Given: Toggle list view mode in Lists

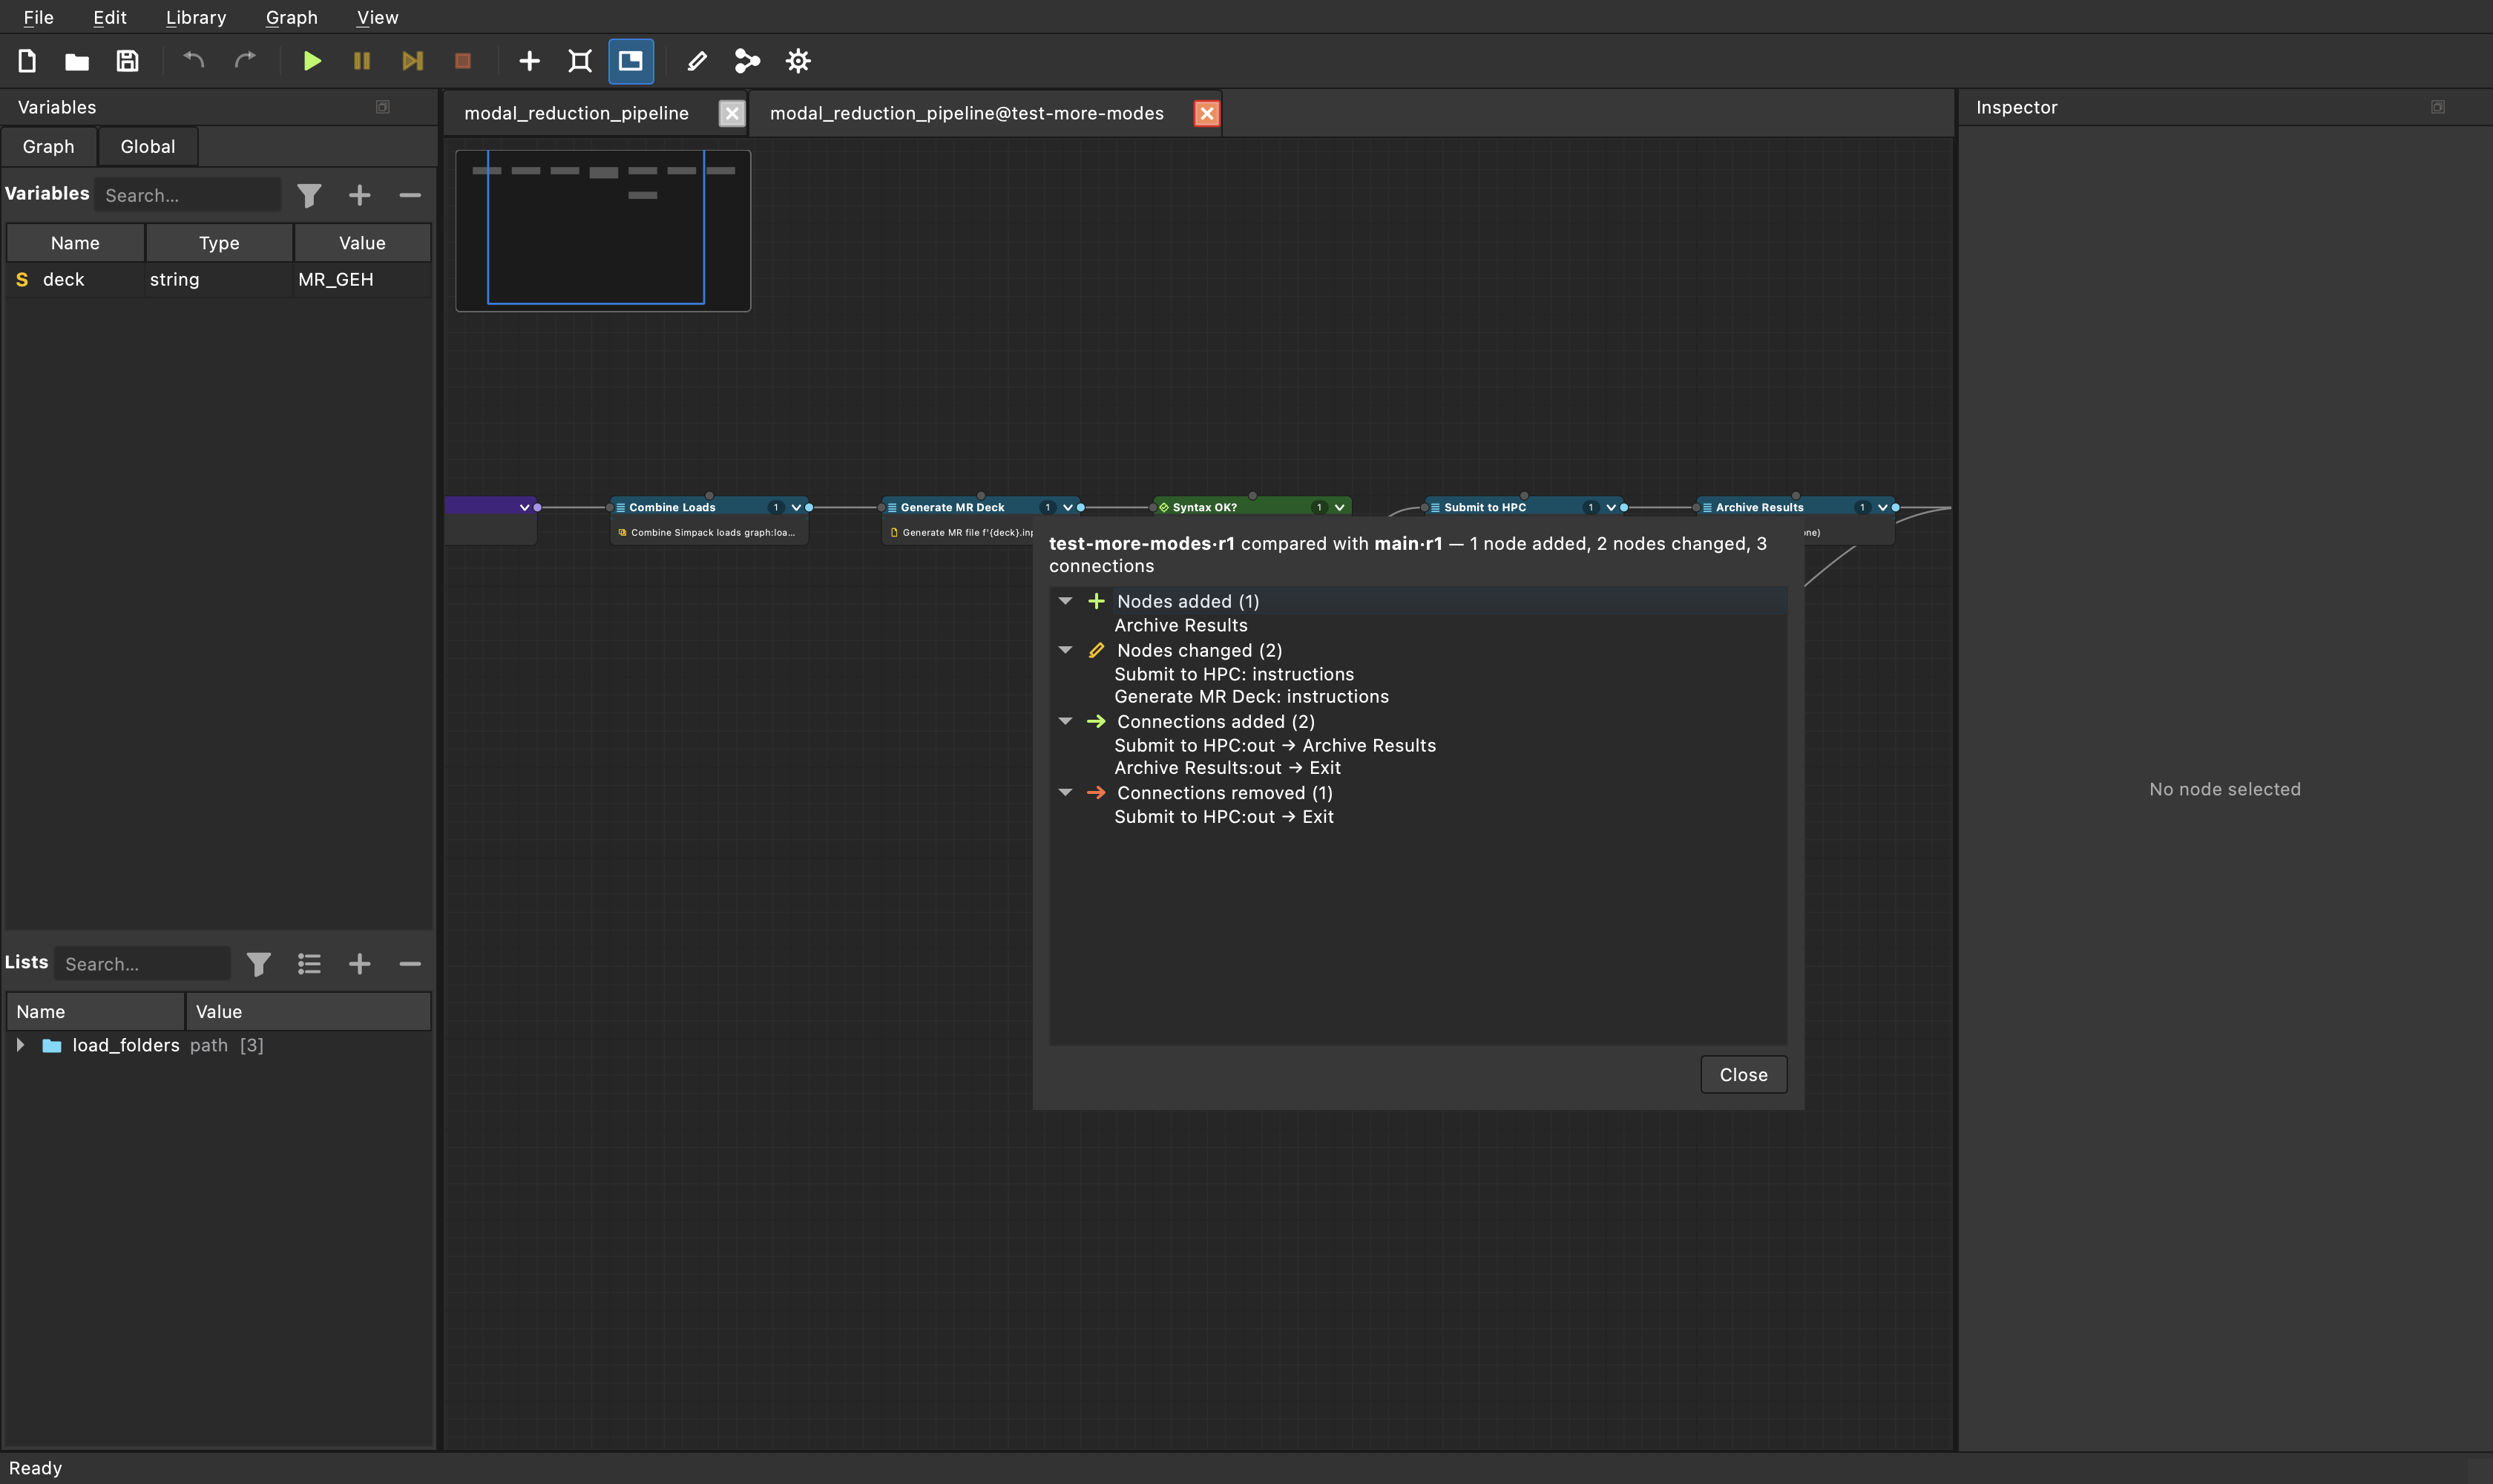Looking at the screenshot, I should [x=309, y=964].
